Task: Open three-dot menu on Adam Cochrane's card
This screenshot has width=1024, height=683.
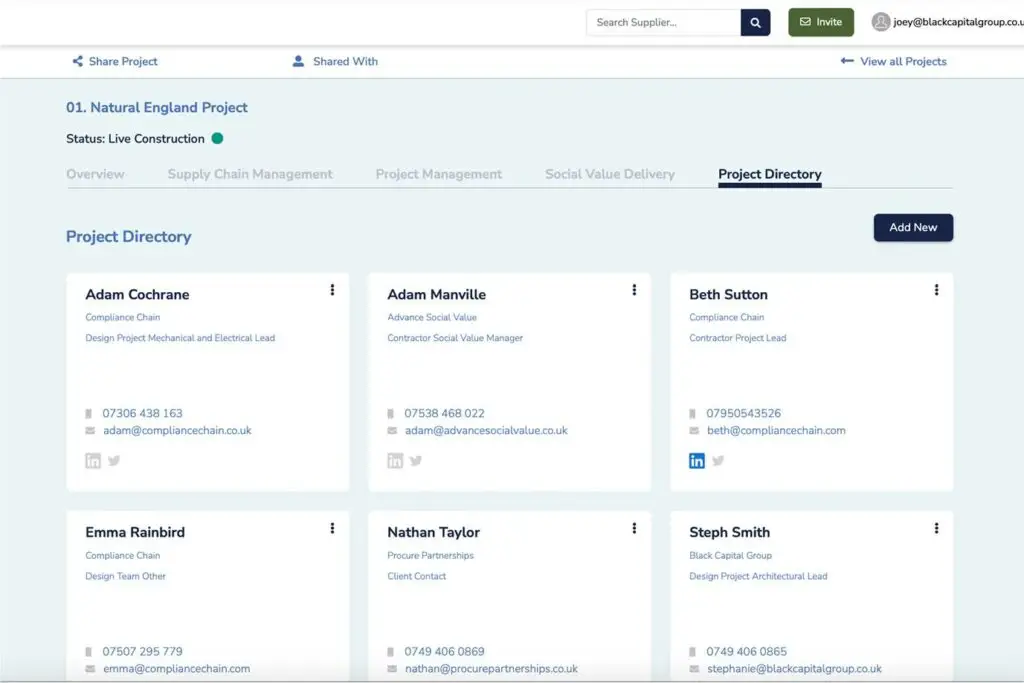Action: 332,290
